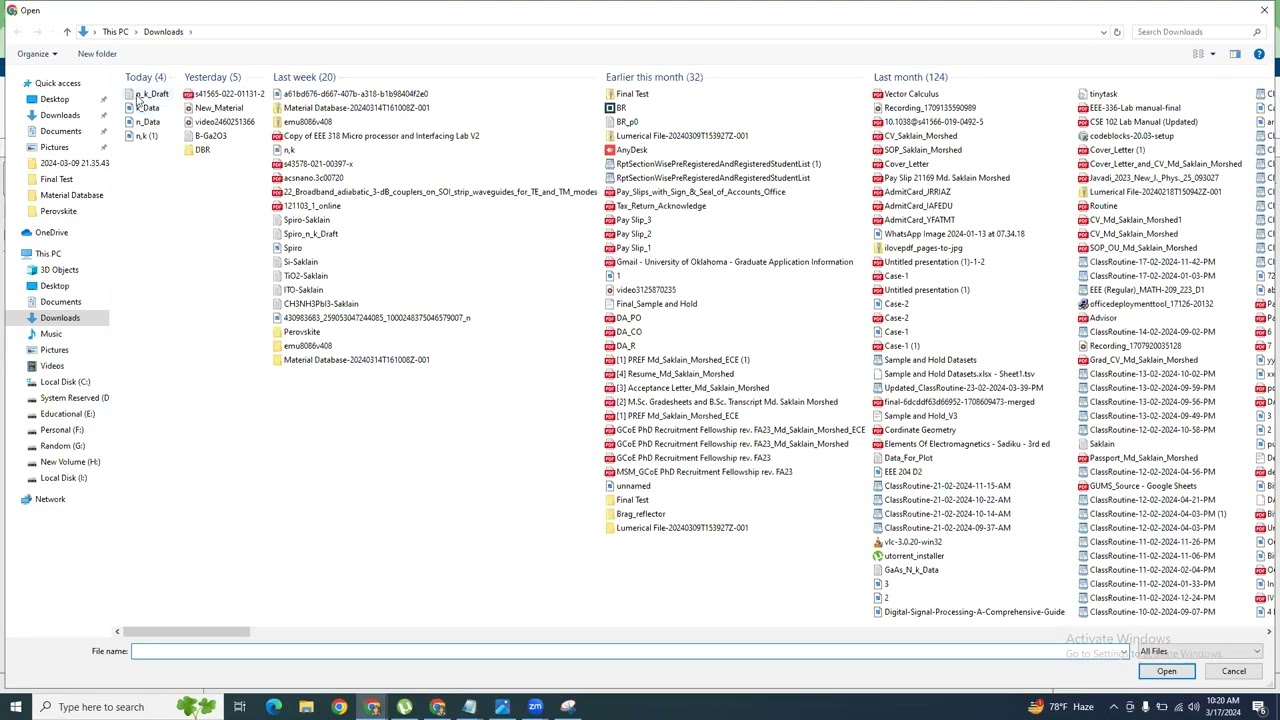Screen dimensions: 1280x720
Task: Collapse the Earlier this month (32) group
Action: pyautogui.click(x=654, y=77)
